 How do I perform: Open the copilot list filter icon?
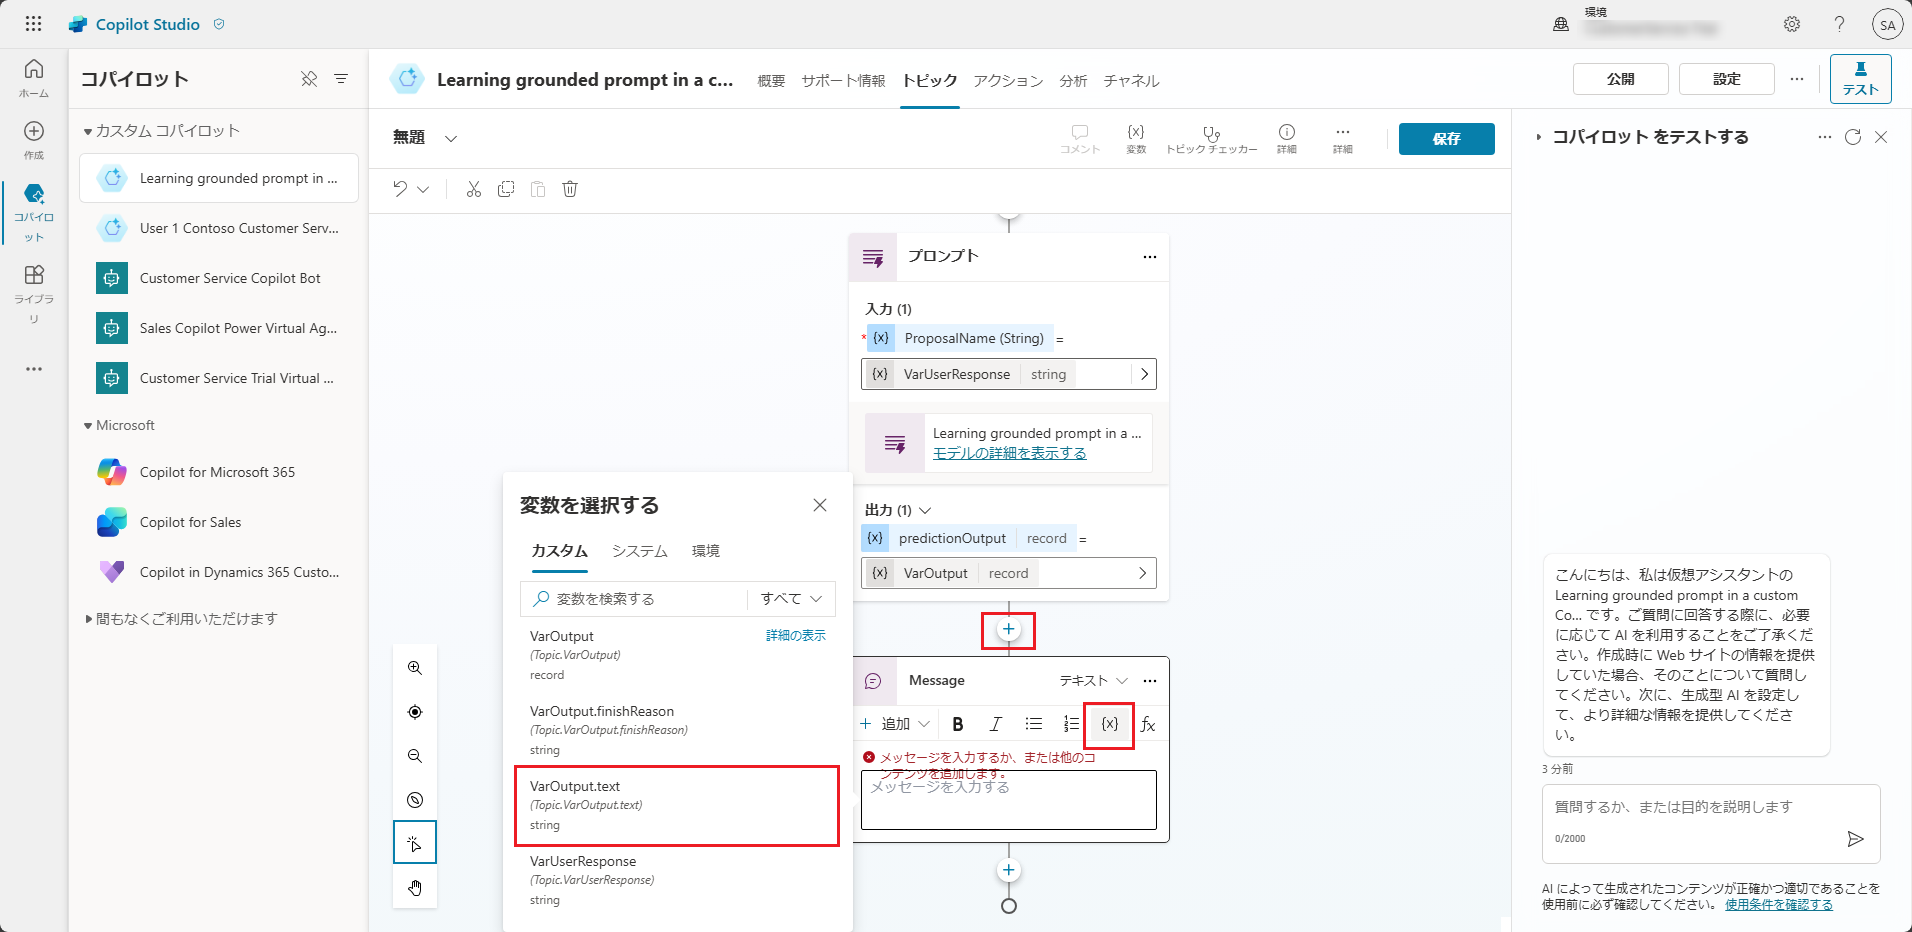point(341,79)
